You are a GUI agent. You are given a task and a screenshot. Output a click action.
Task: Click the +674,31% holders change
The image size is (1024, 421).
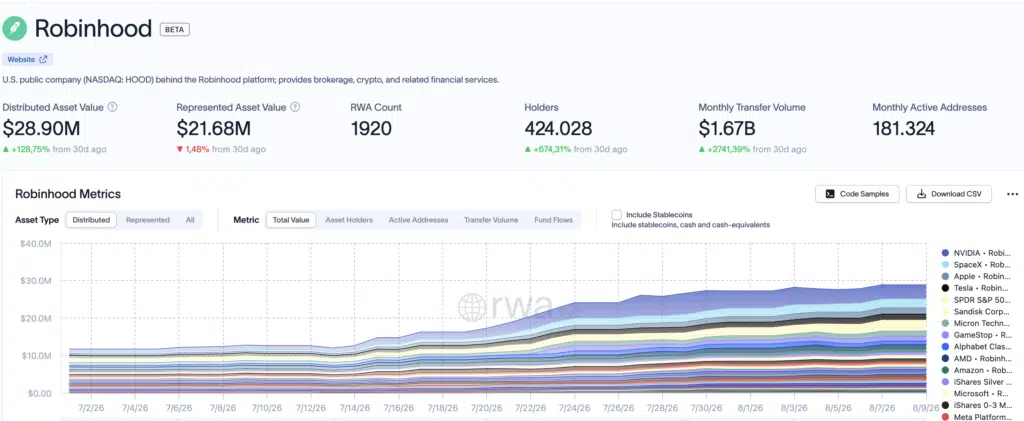click(x=548, y=149)
